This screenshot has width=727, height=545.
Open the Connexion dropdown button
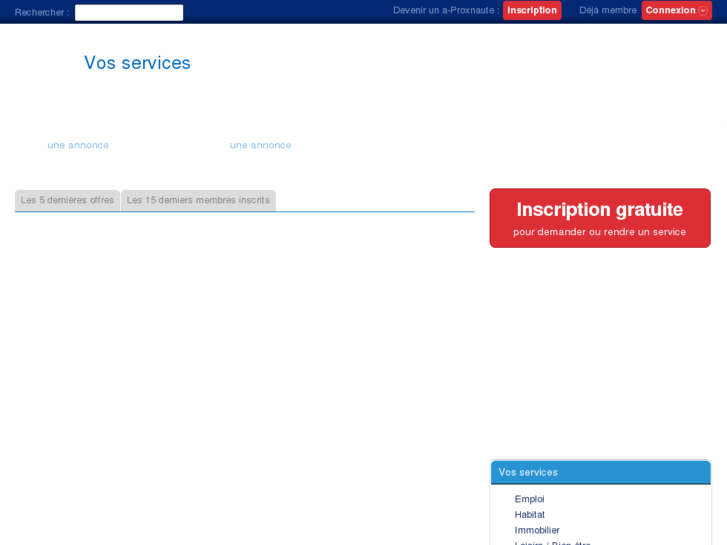(676, 10)
